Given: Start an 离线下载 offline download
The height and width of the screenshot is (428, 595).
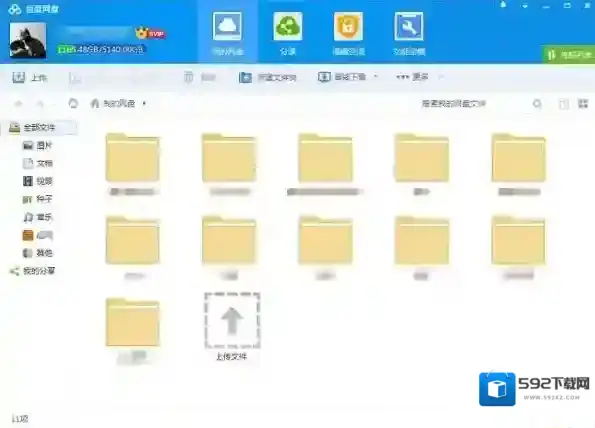Looking at the screenshot, I should [342, 77].
